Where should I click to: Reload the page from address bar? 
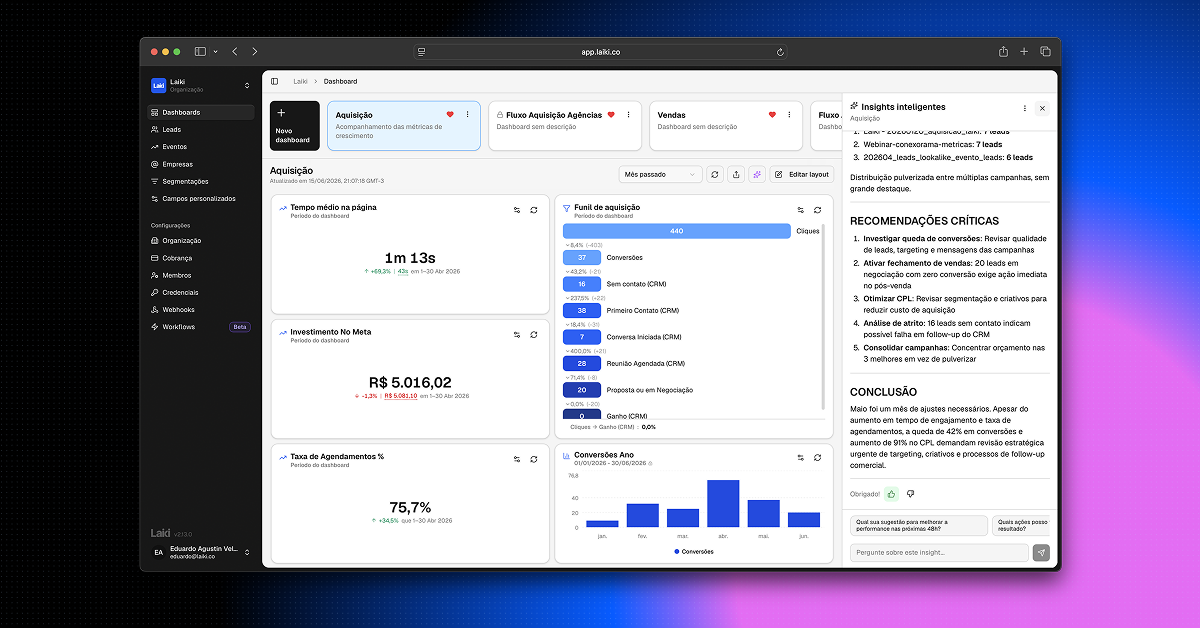pyautogui.click(x=780, y=51)
